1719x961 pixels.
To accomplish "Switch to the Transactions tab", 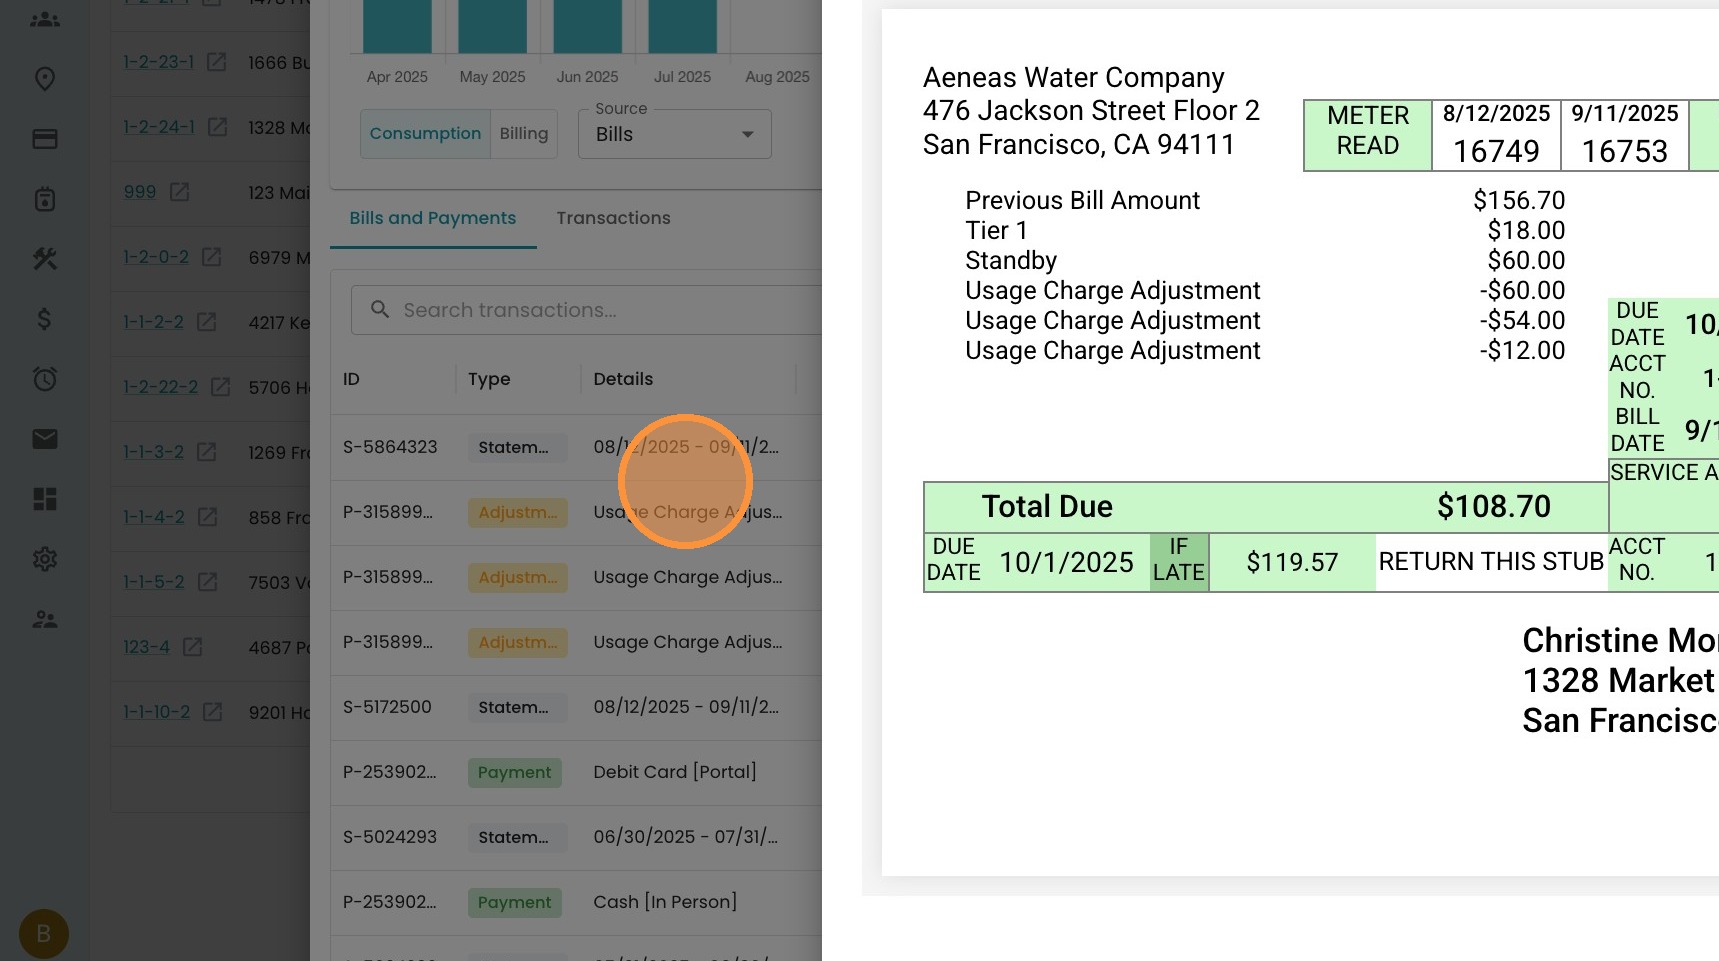I will click(613, 218).
